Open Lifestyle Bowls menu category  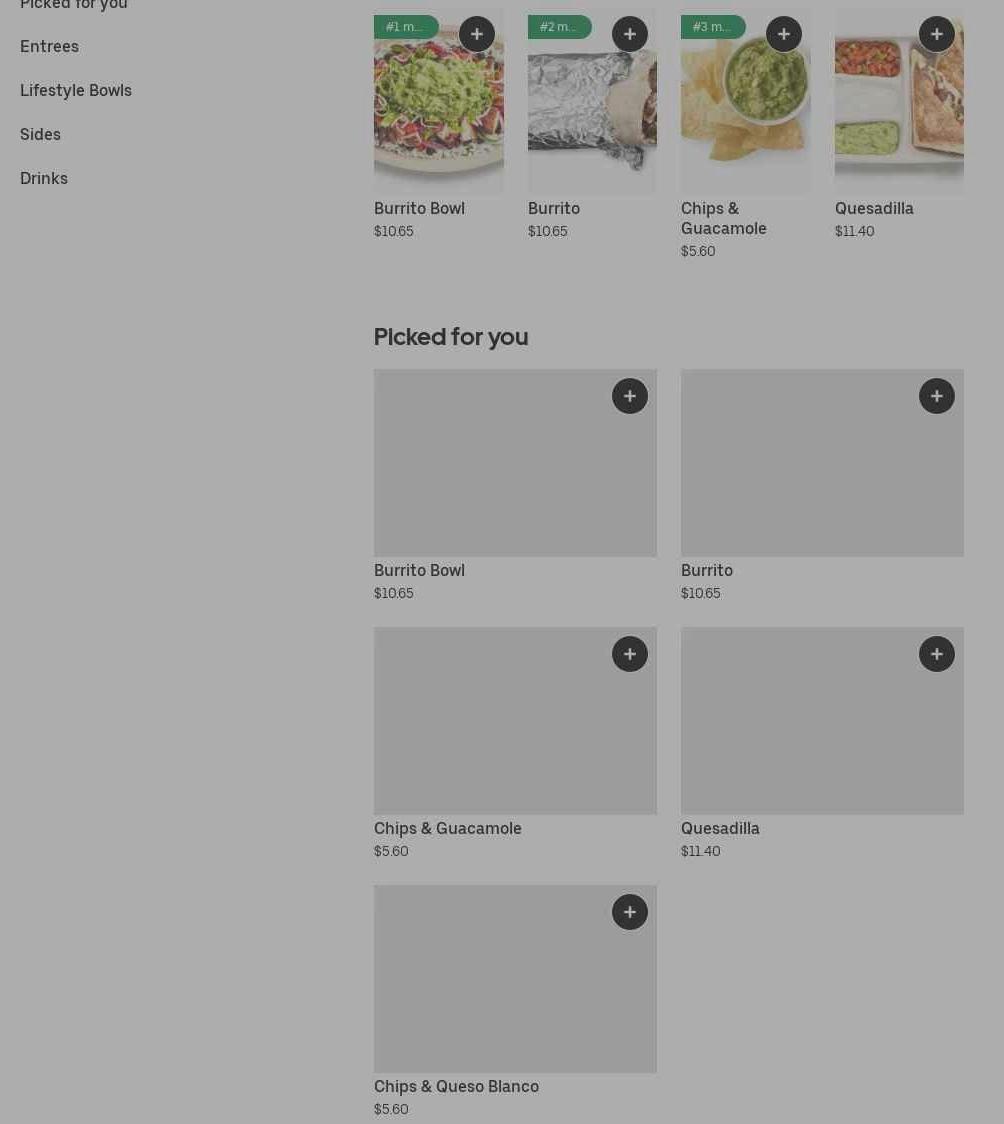(76, 90)
